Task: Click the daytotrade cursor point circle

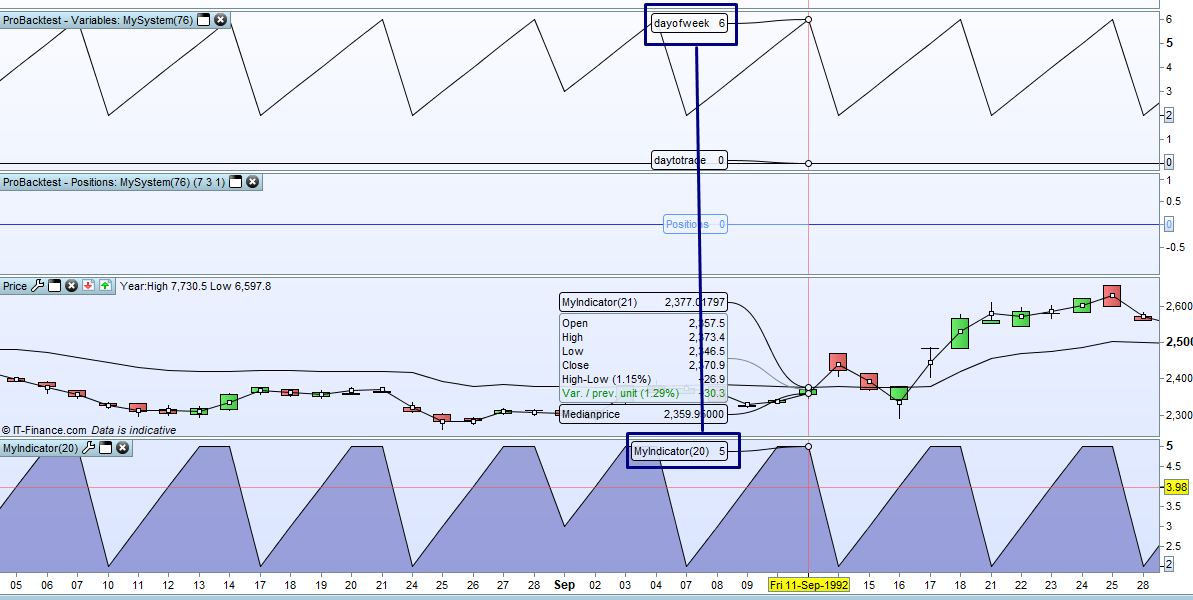Action: coord(808,163)
